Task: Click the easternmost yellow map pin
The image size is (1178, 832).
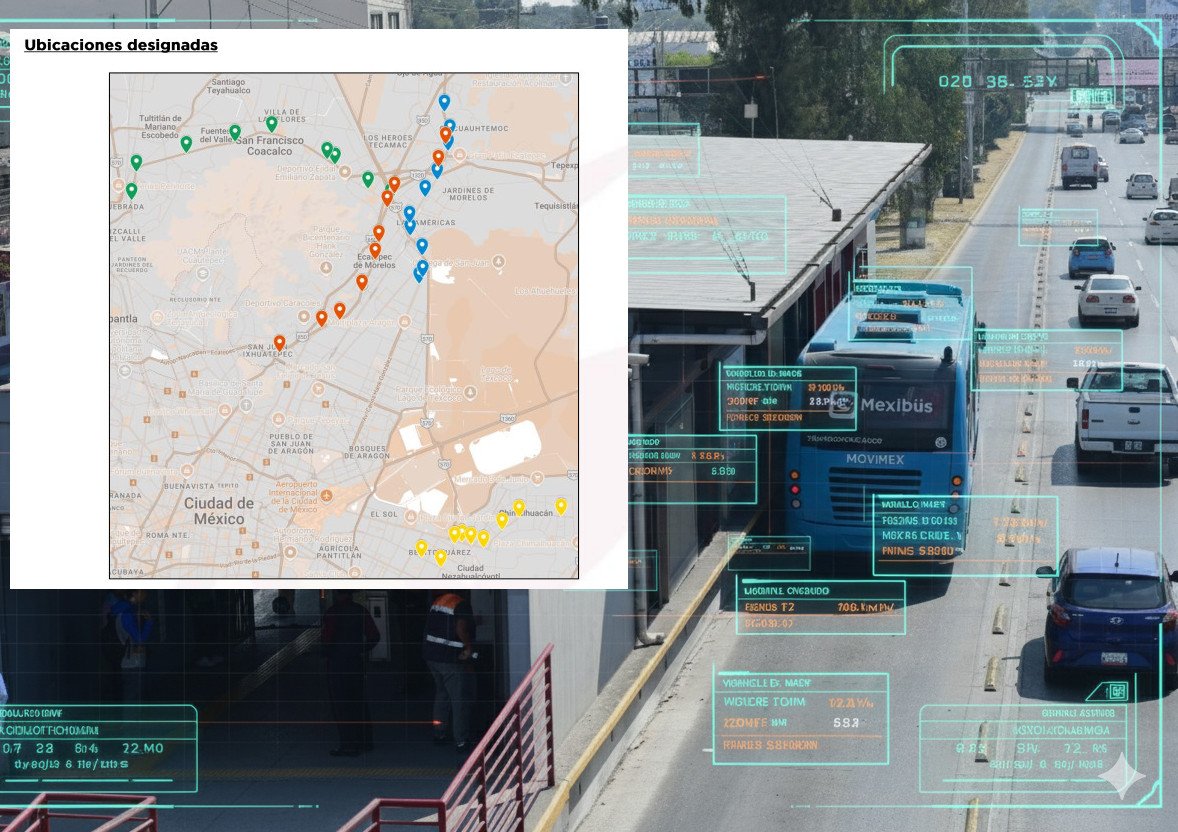Action: [x=561, y=505]
